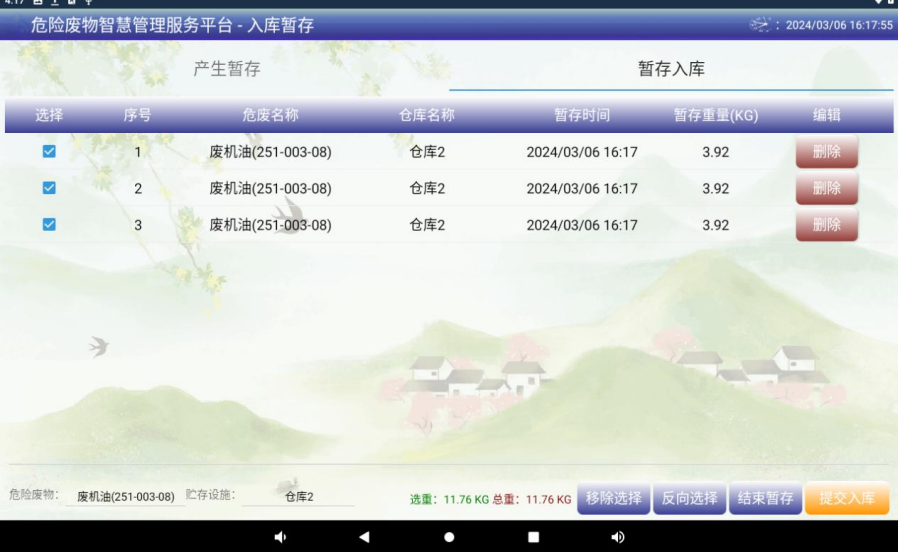Uncheck the checkbox for row 2

click(x=49, y=188)
